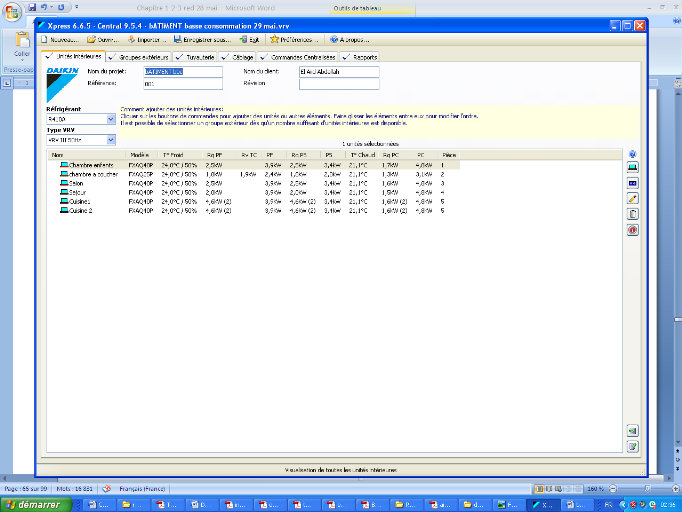
Task: Click the Windows démarrer Start button
Action: click(x=32, y=504)
